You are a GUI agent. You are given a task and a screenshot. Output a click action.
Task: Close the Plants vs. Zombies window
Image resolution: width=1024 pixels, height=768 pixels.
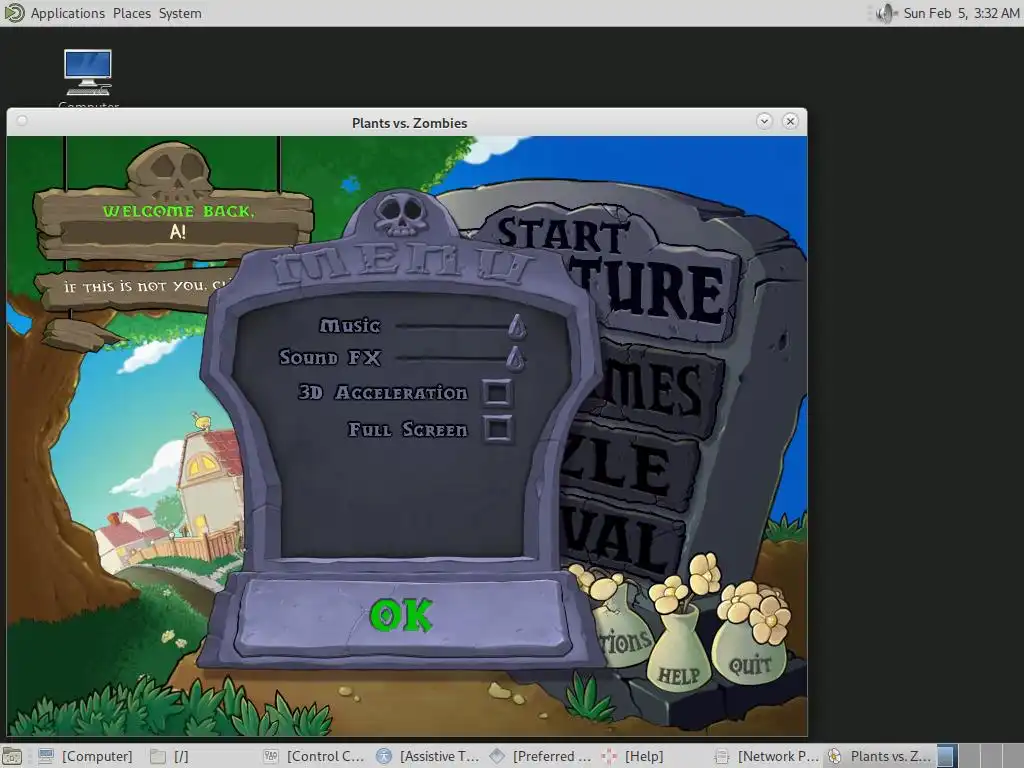(x=790, y=121)
